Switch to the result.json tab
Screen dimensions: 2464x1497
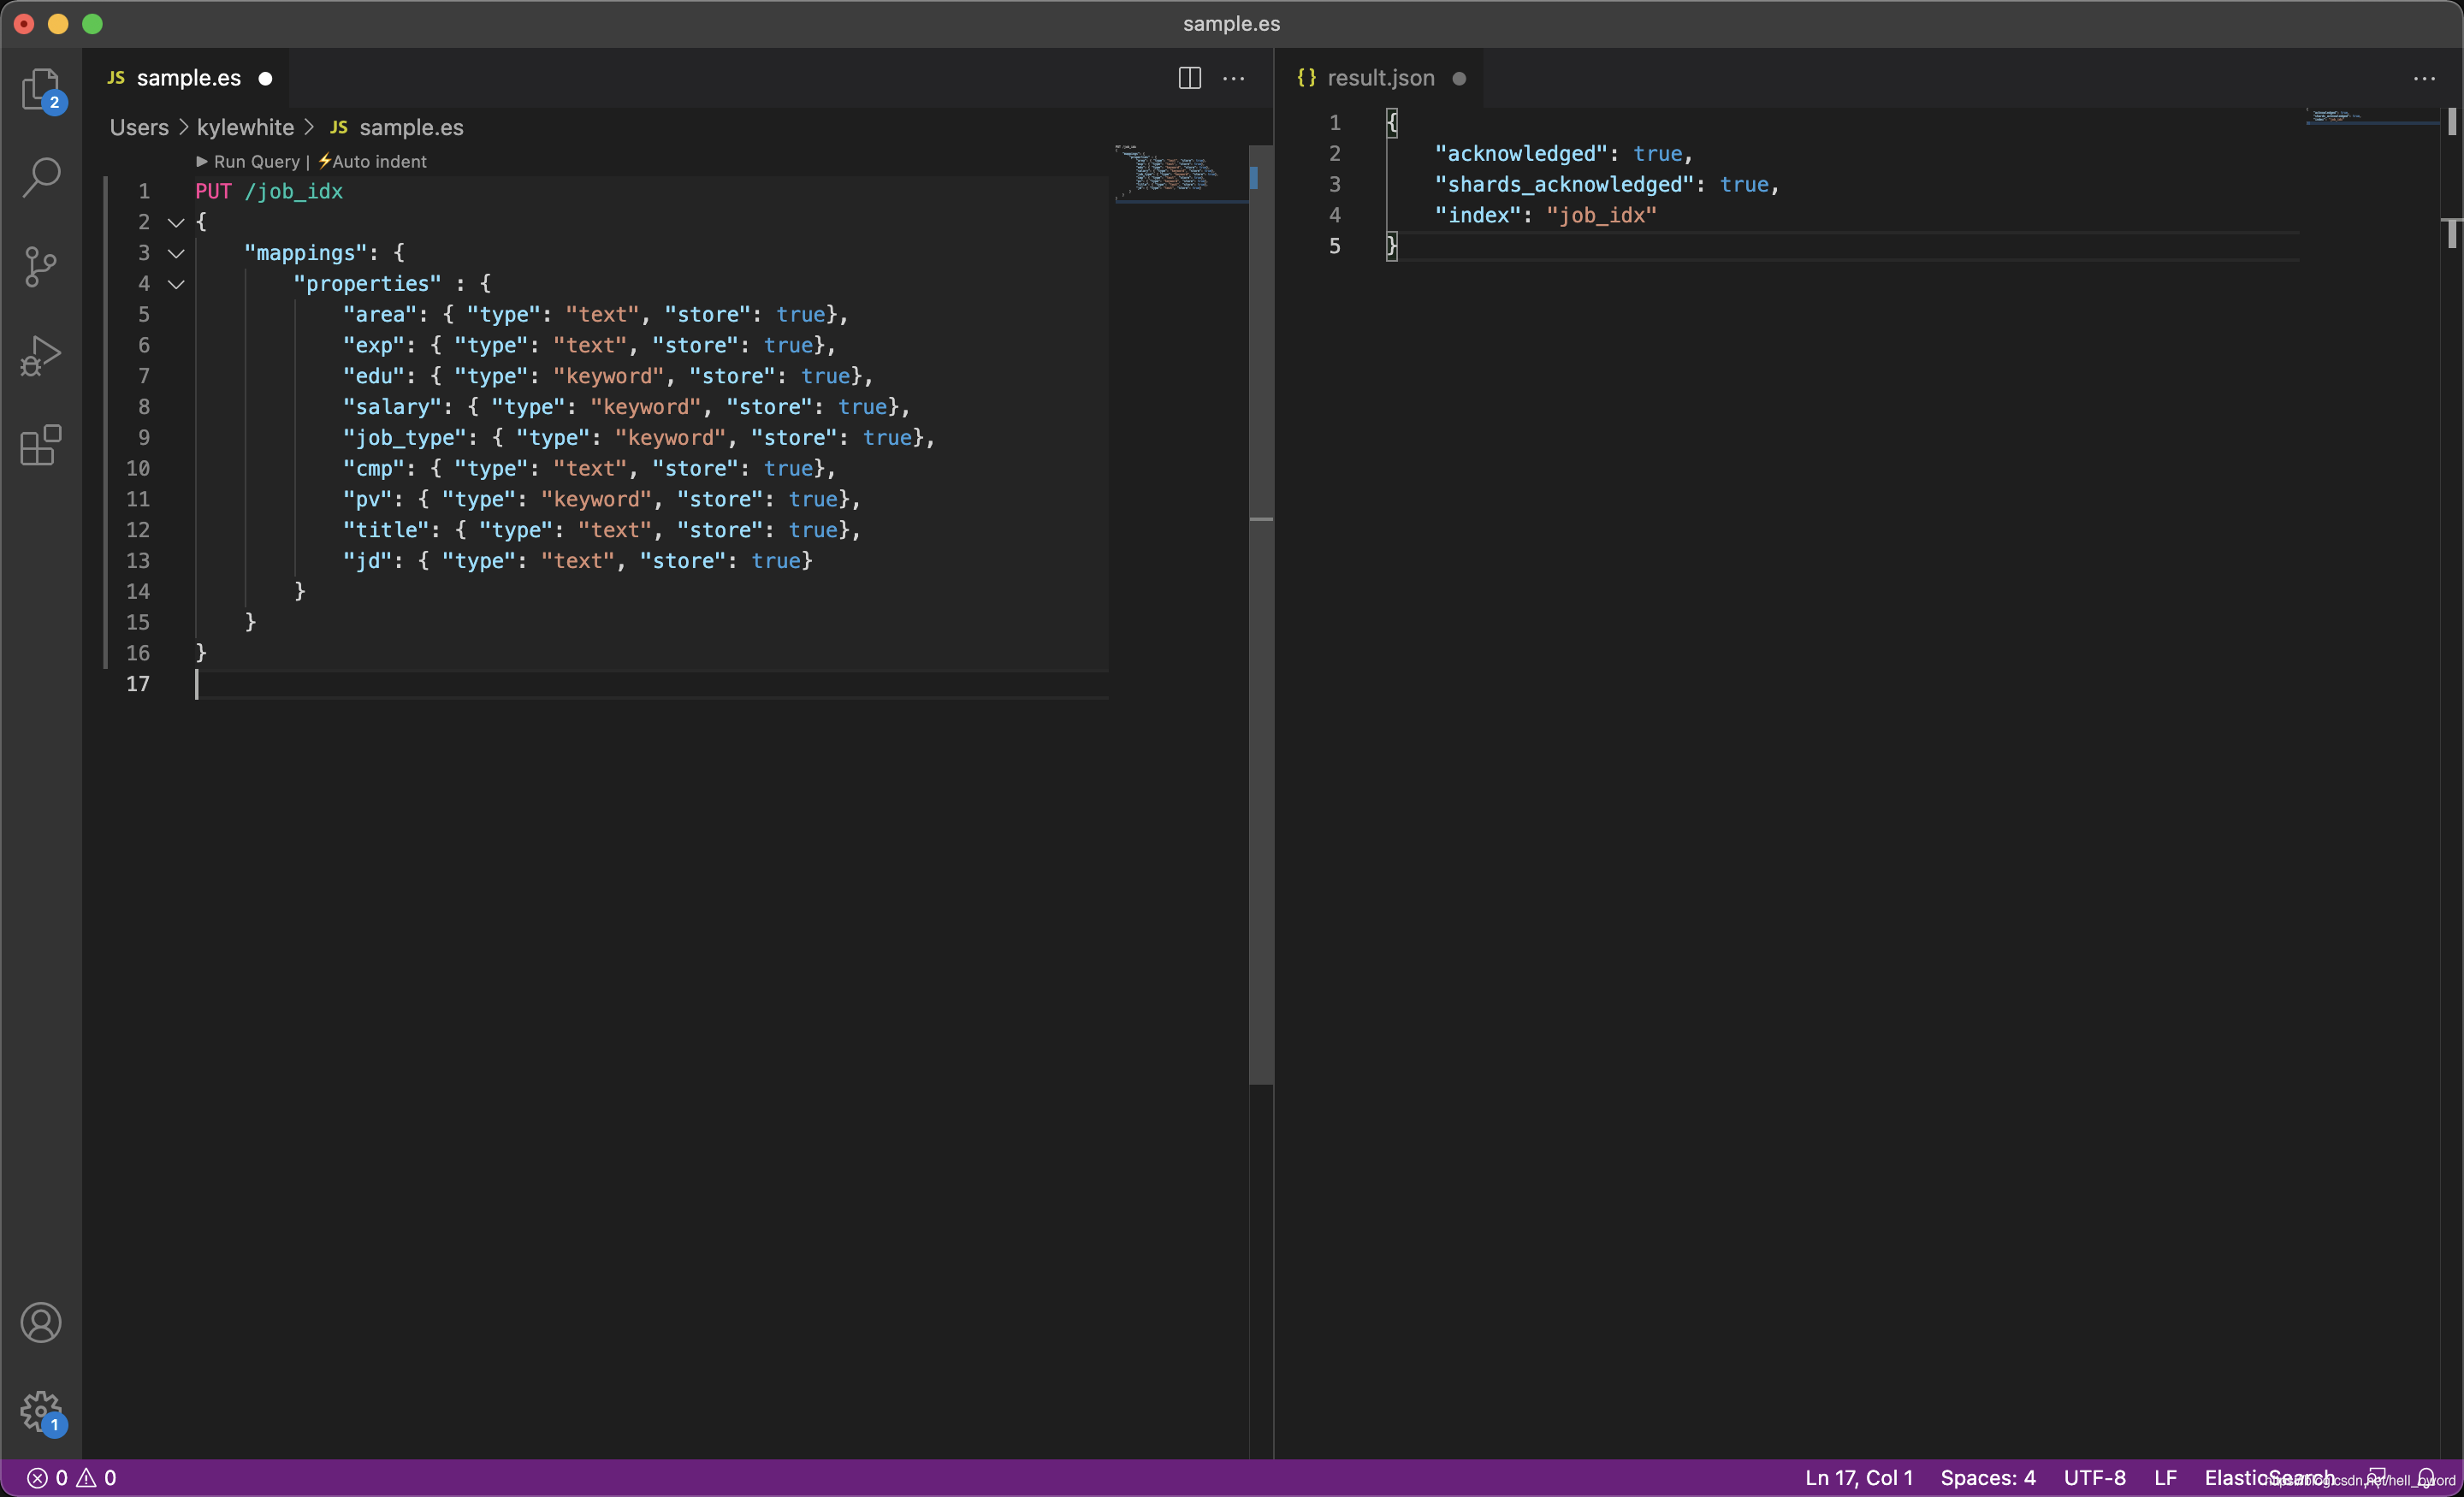[x=1380, y=78]
